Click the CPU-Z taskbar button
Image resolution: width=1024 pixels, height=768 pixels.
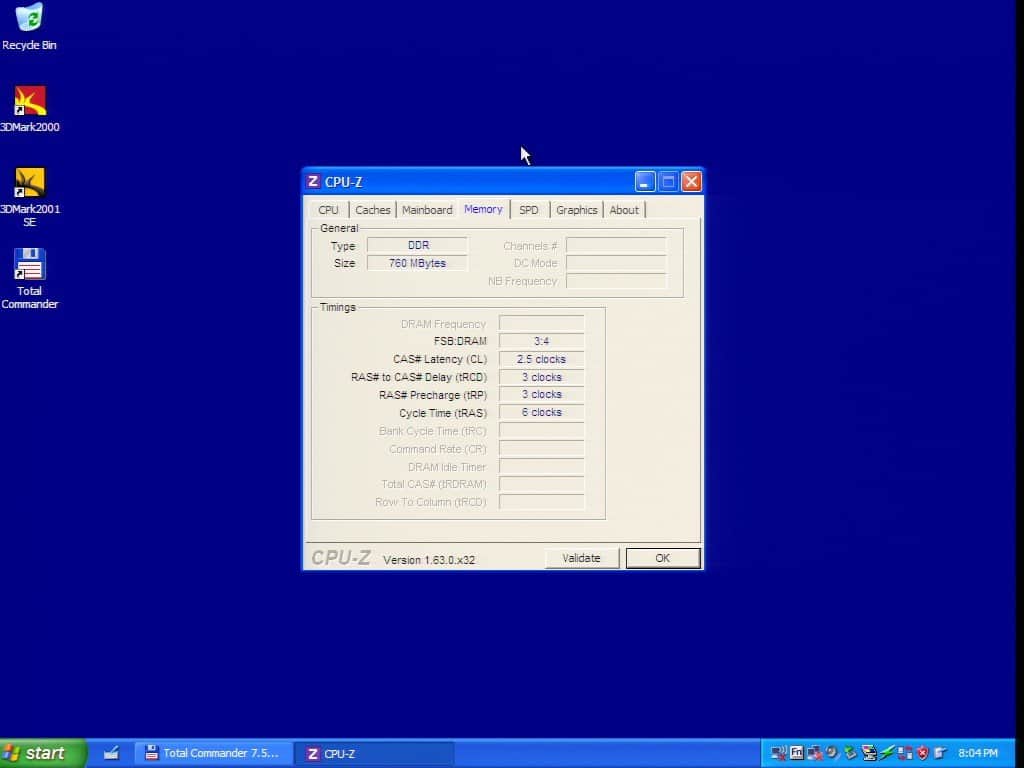(x=374, y=753)
